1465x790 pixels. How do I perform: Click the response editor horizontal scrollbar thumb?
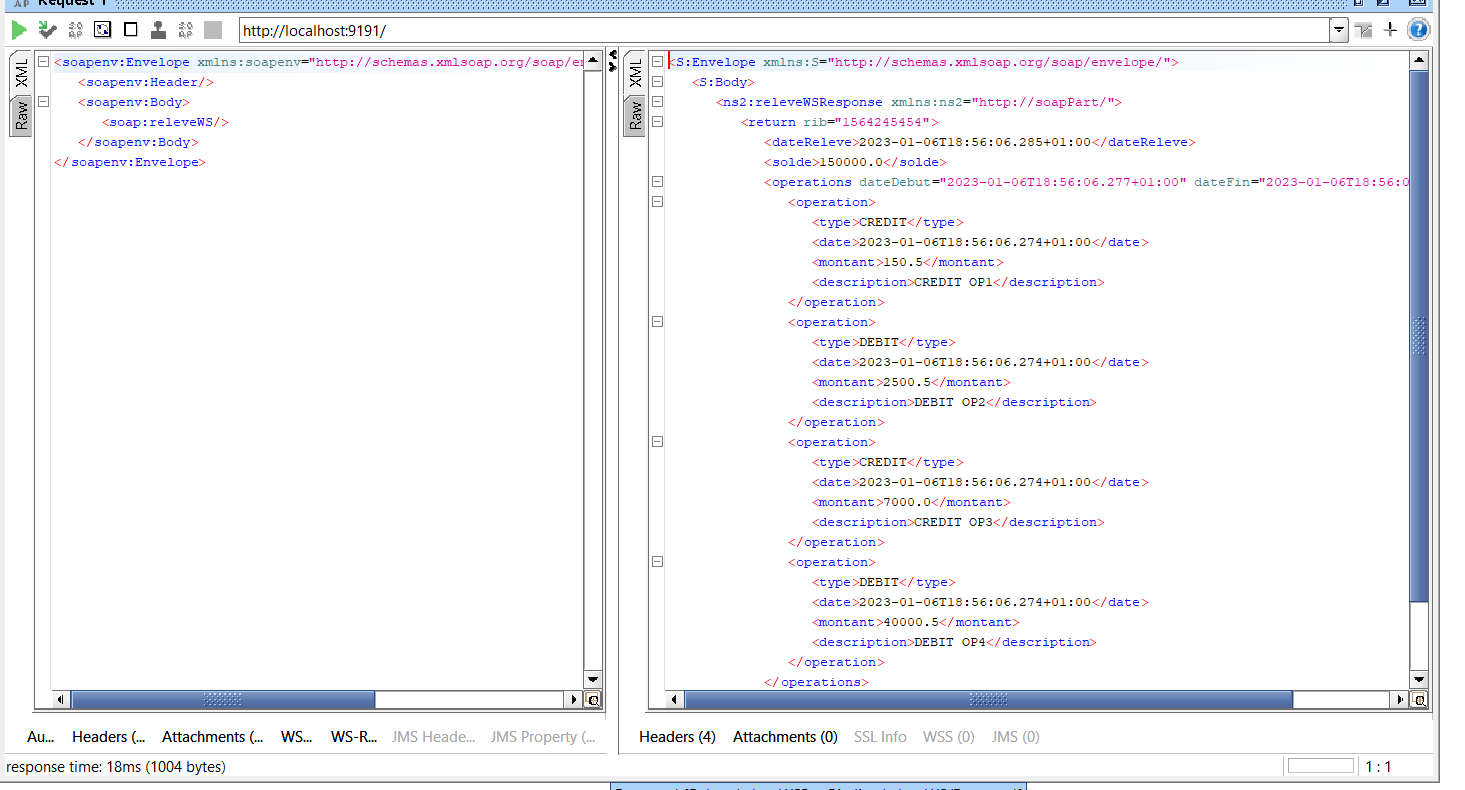click(988, 700)
